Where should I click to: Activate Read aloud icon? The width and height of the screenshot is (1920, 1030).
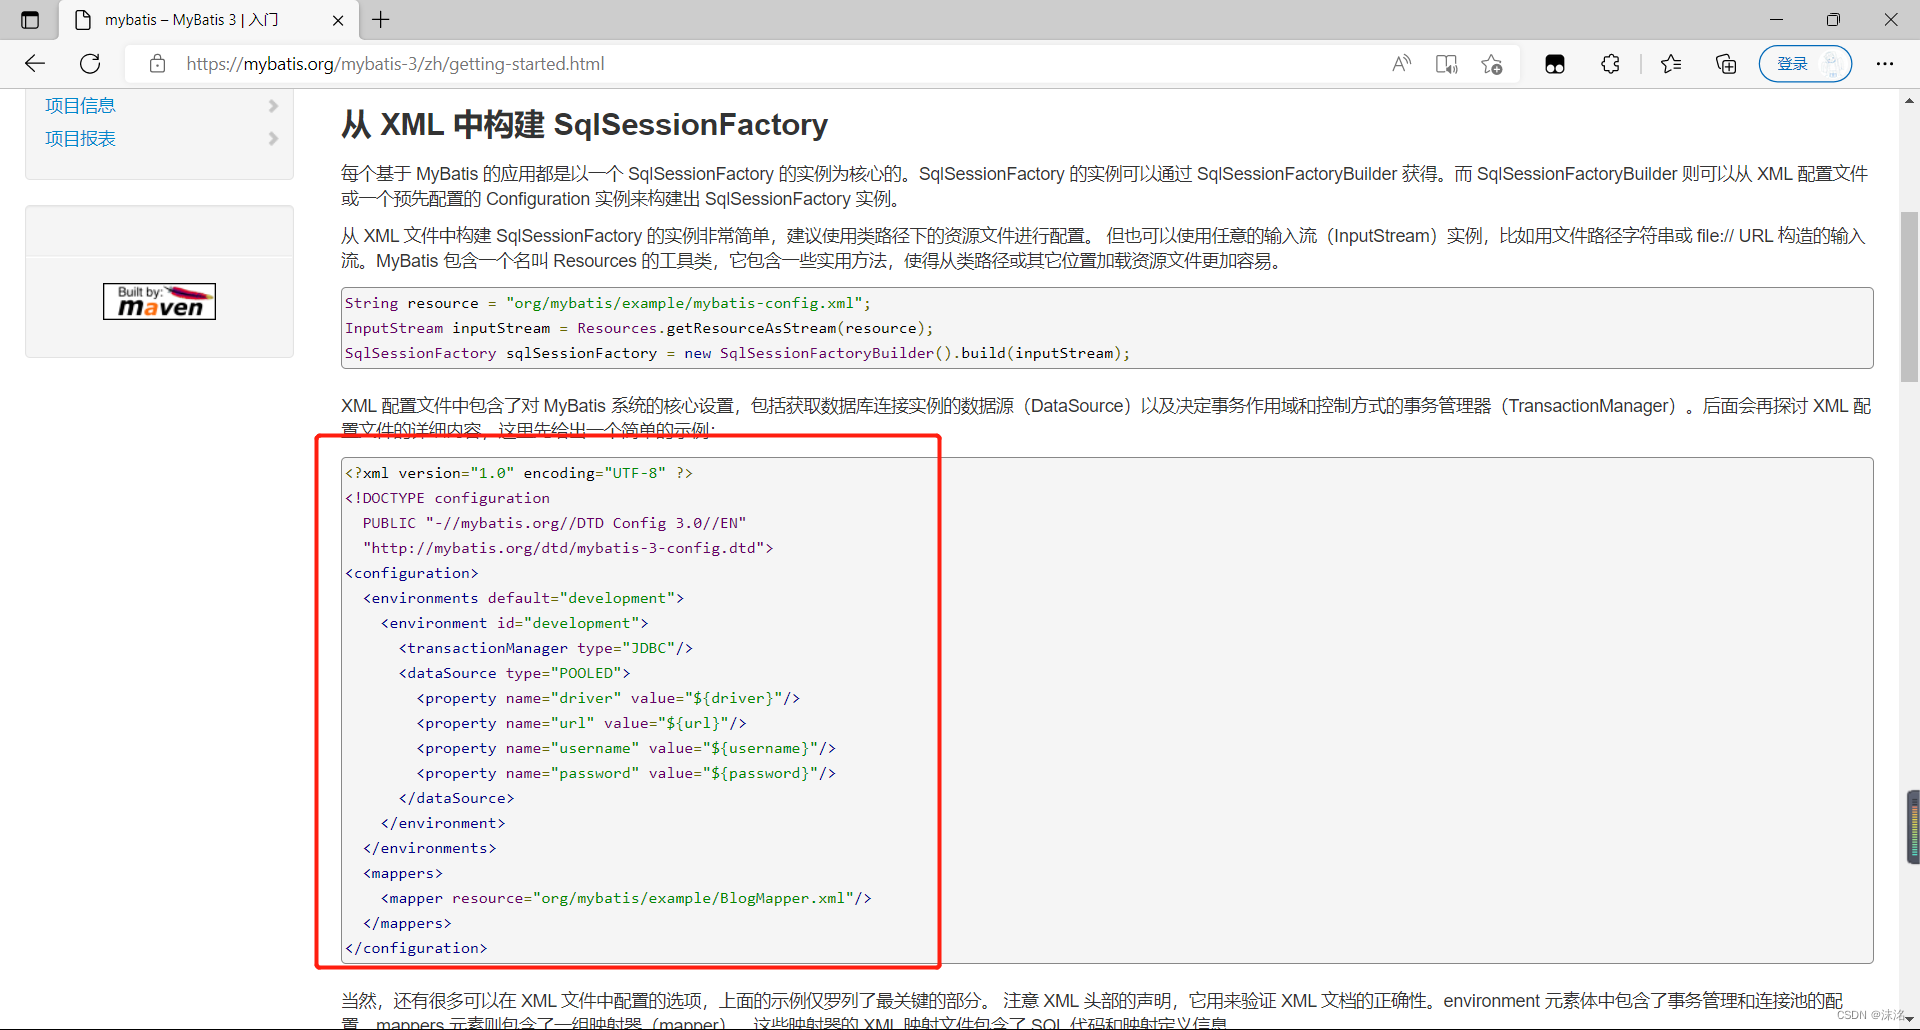pyautogui.click(x=1401, y=64)
